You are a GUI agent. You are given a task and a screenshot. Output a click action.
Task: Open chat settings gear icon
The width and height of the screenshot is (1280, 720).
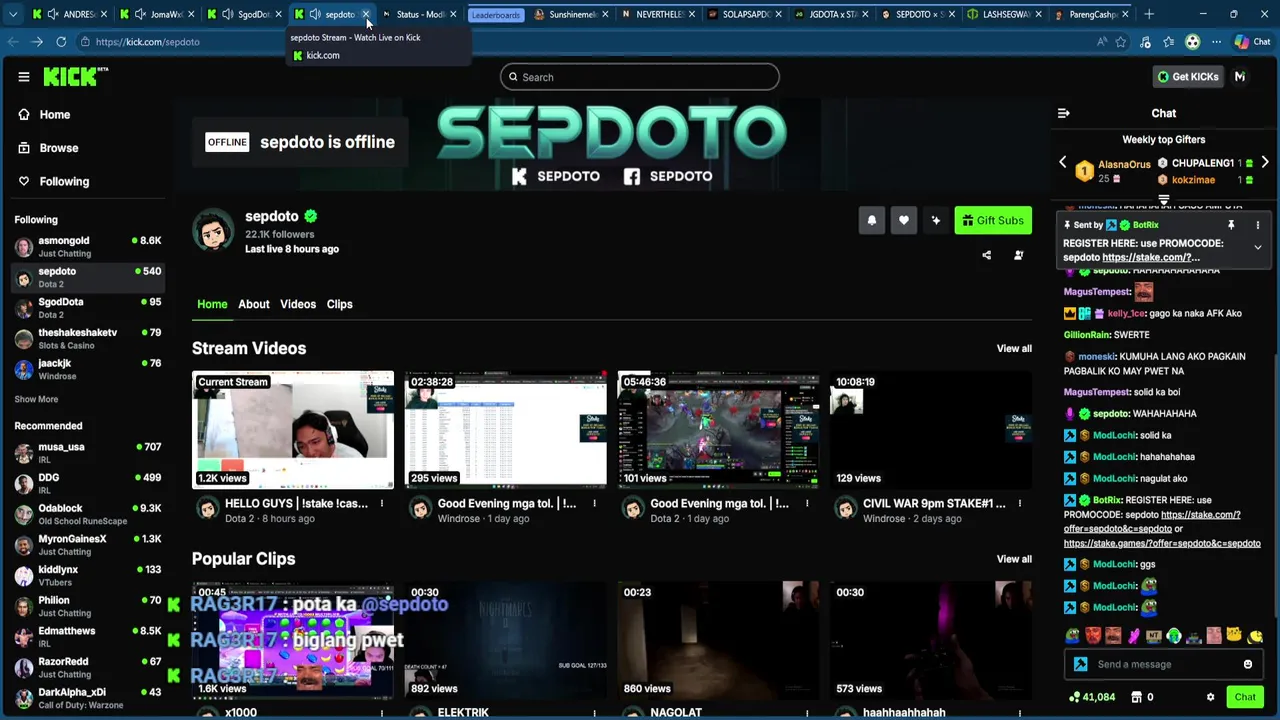1210,697
